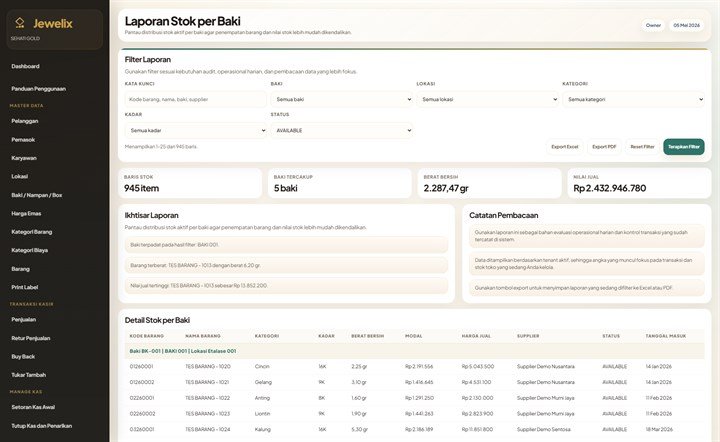Expand the Kadar dropdown filter
The width and height of the screenshot is (720, 442).
click(195, 130)
